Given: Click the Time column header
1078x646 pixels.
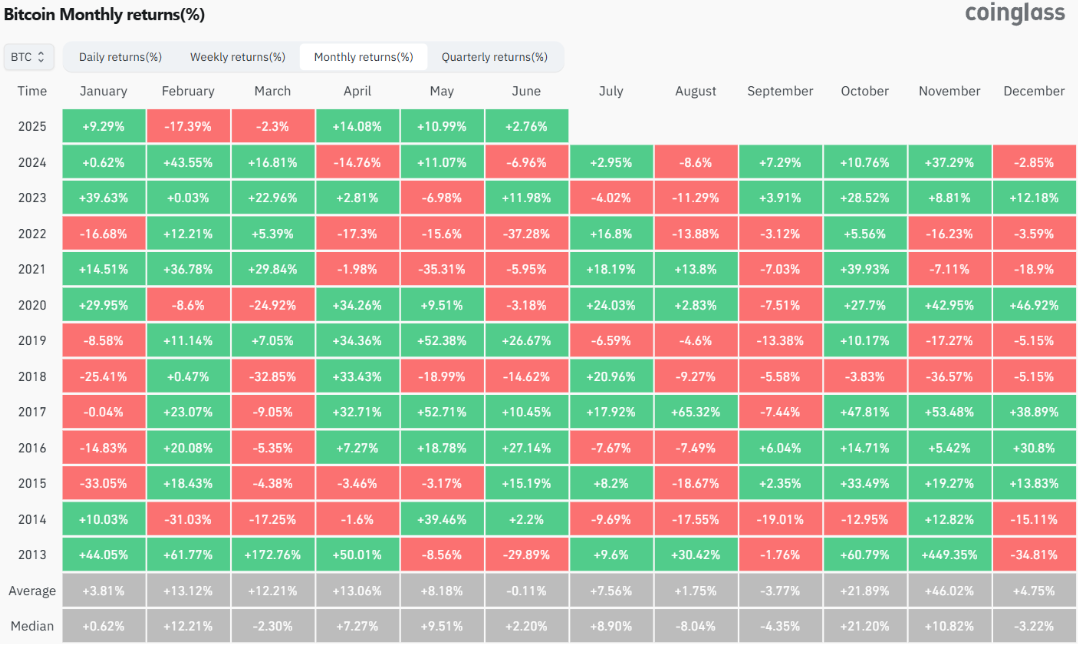Looking at the screenshot, I should [32, 91].
